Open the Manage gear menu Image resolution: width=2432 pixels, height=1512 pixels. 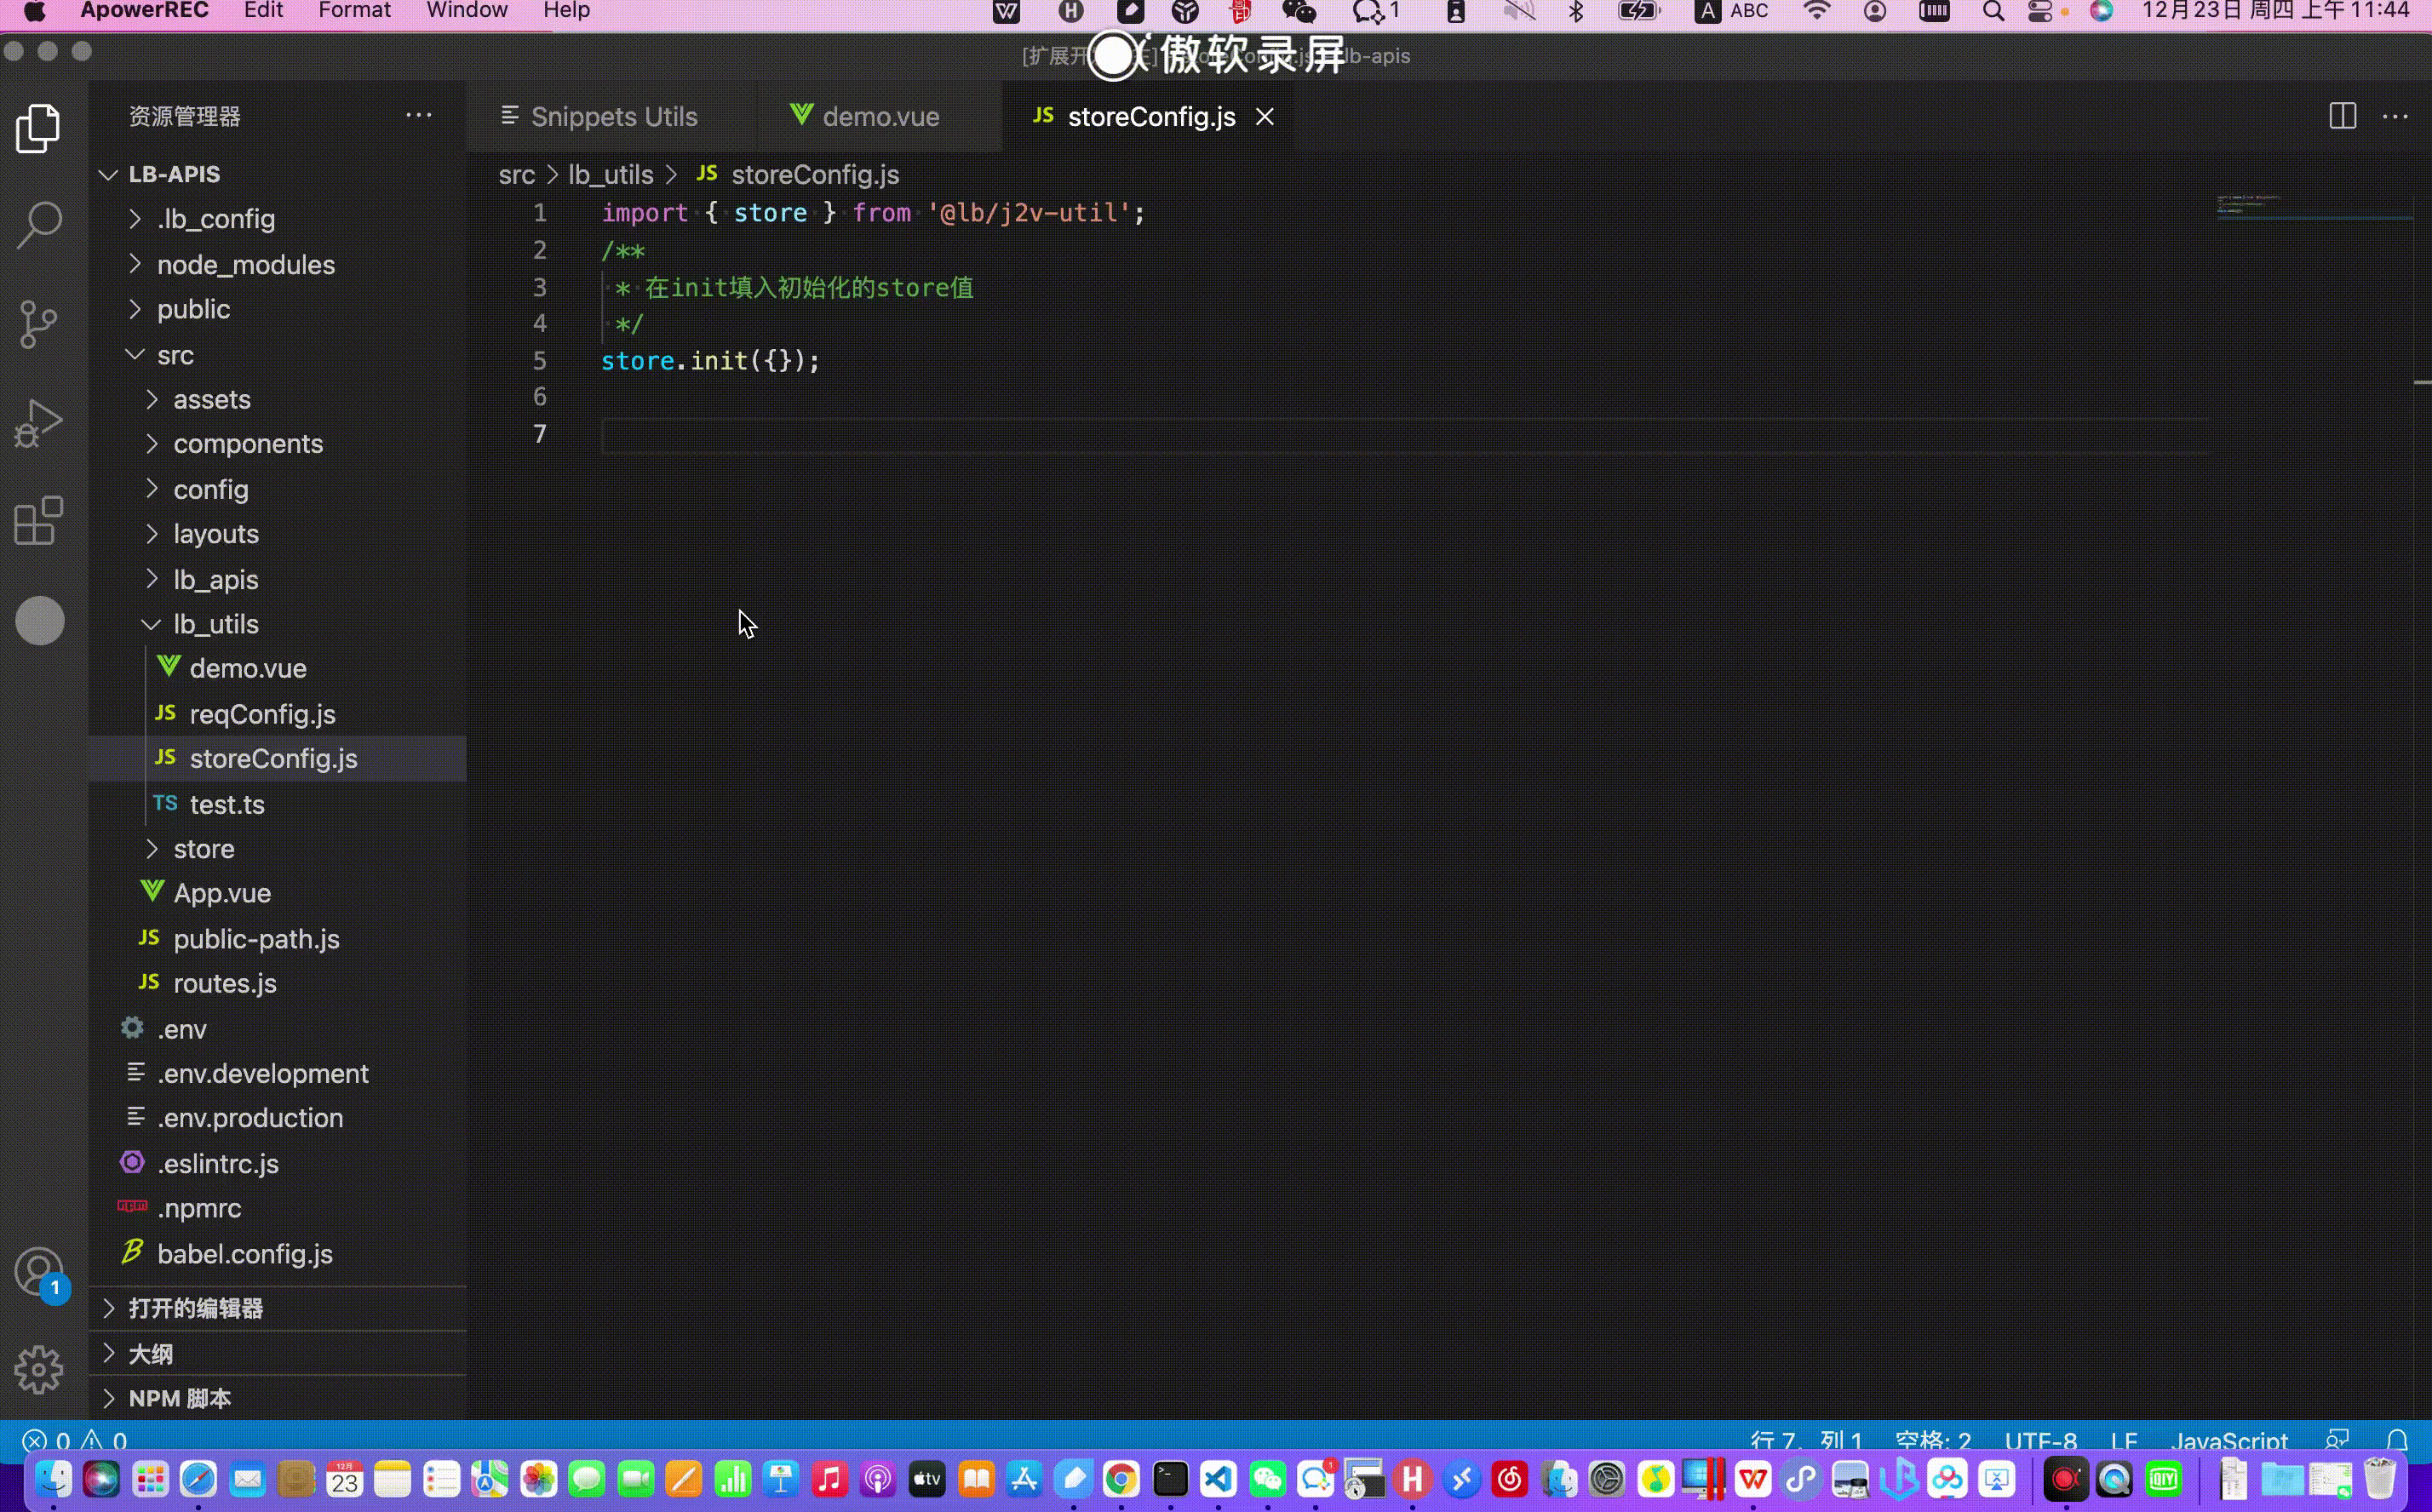39,1369
